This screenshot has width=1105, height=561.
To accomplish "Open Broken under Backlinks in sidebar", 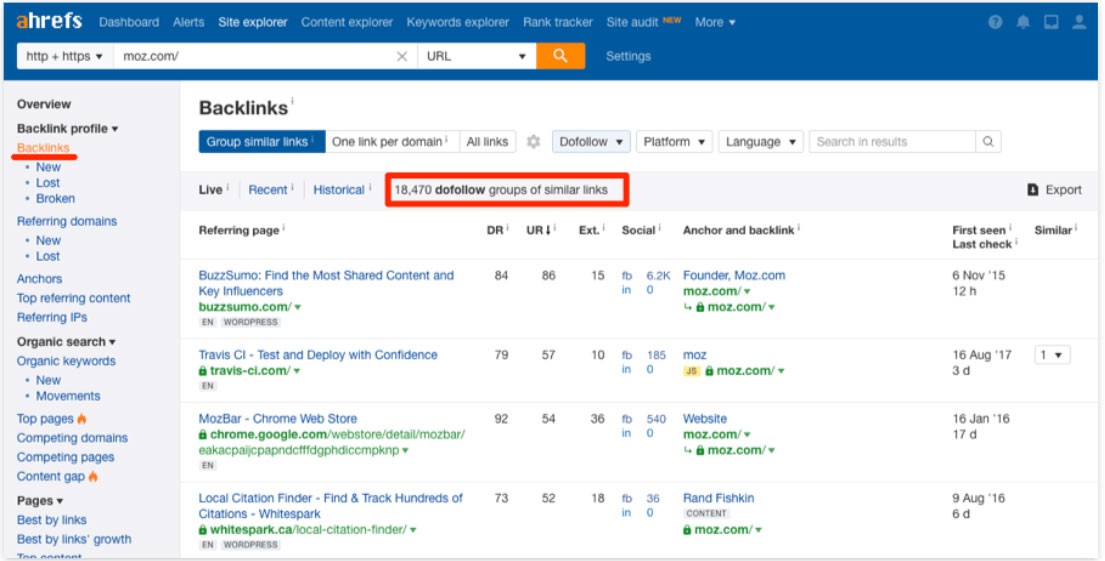I will click(x=55, y=199).
